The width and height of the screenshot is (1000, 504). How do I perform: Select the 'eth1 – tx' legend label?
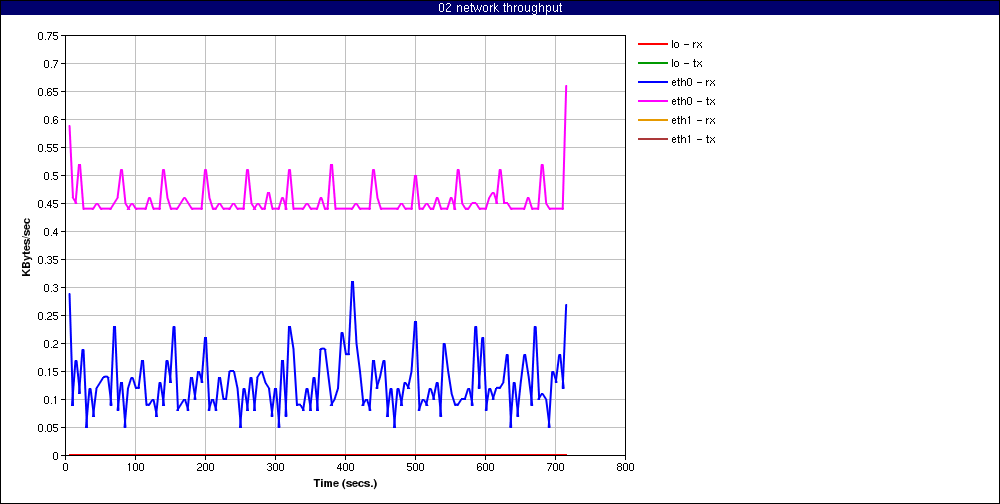point(693,139)
